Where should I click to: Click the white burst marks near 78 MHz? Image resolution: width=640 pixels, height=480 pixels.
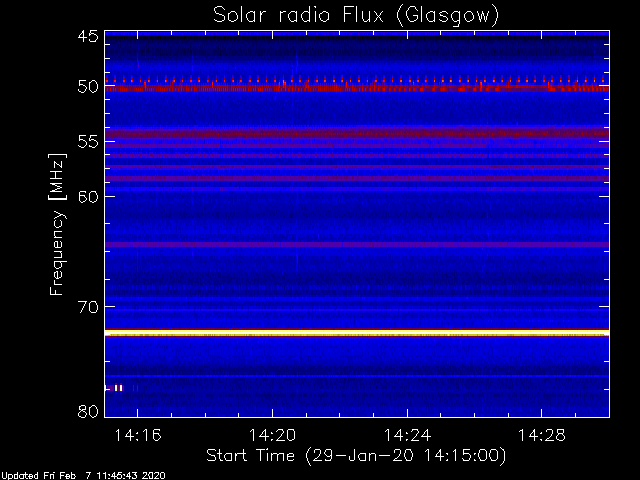[116, 388]
